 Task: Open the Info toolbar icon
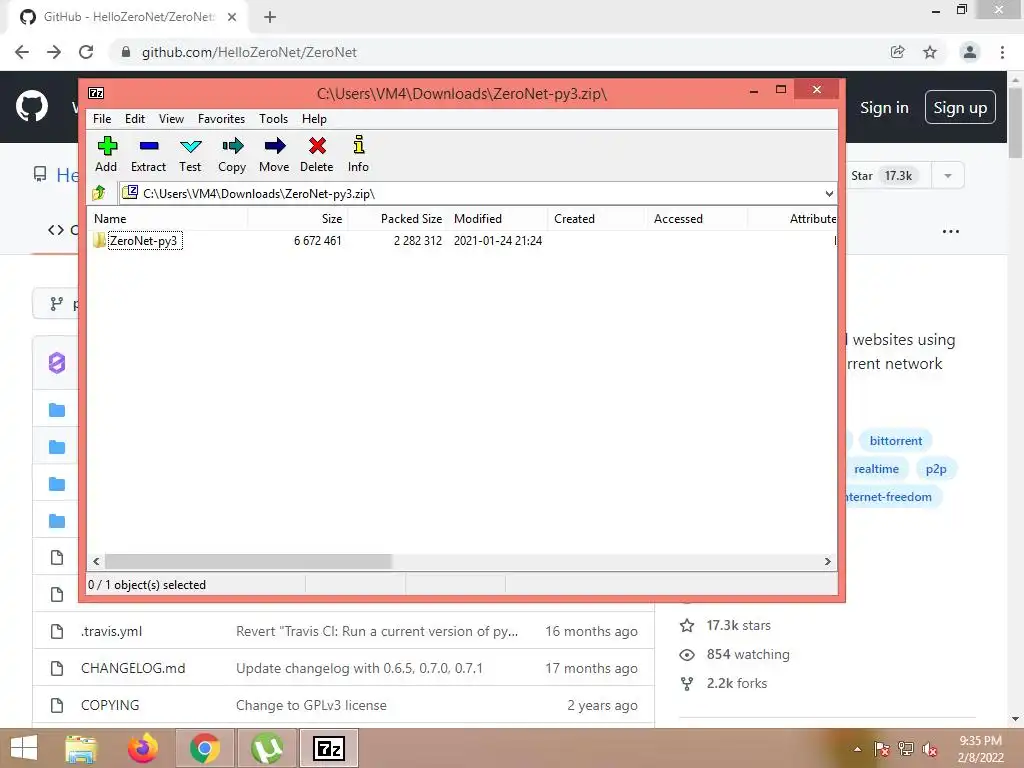tap(358, 154)
